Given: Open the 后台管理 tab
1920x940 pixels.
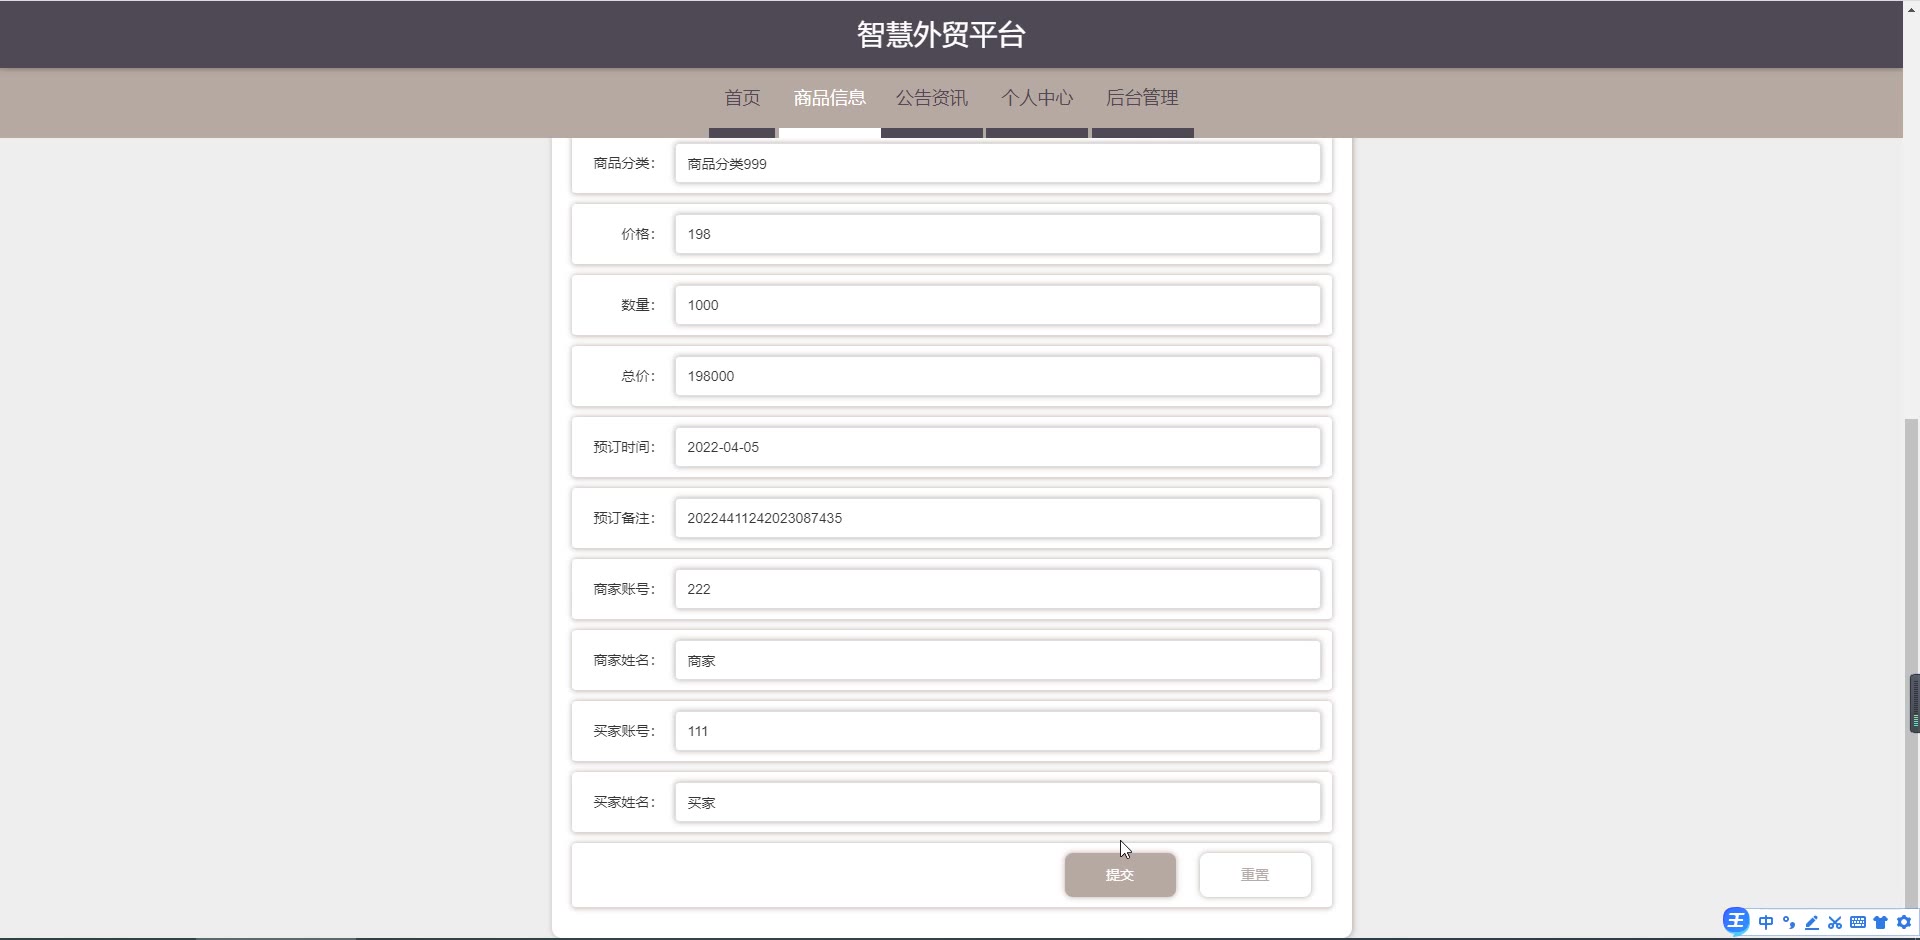Looking at the screenshot, I should 1142,98.
